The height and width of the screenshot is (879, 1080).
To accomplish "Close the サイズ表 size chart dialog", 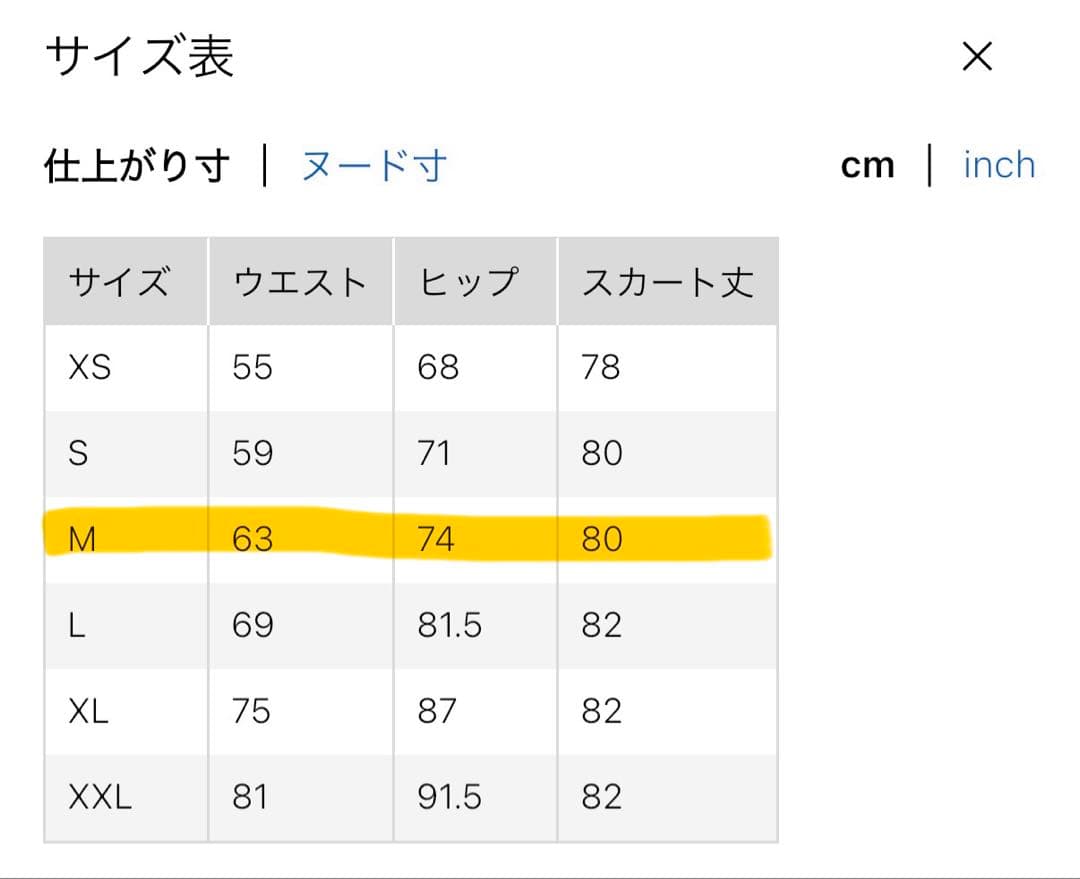I will click(x=976, y=57).
